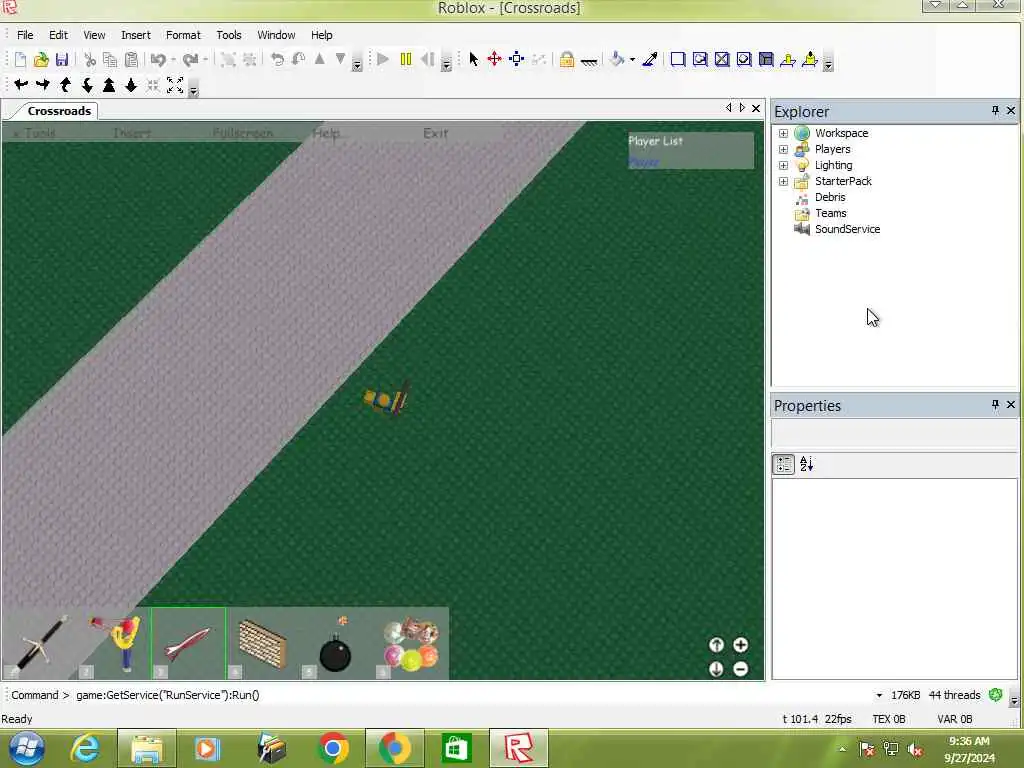Image resolution: width=1024 pixels, height=768 pixels.
Task: Expand the StarterPack tree node
Action: click(x=783, y=181)
